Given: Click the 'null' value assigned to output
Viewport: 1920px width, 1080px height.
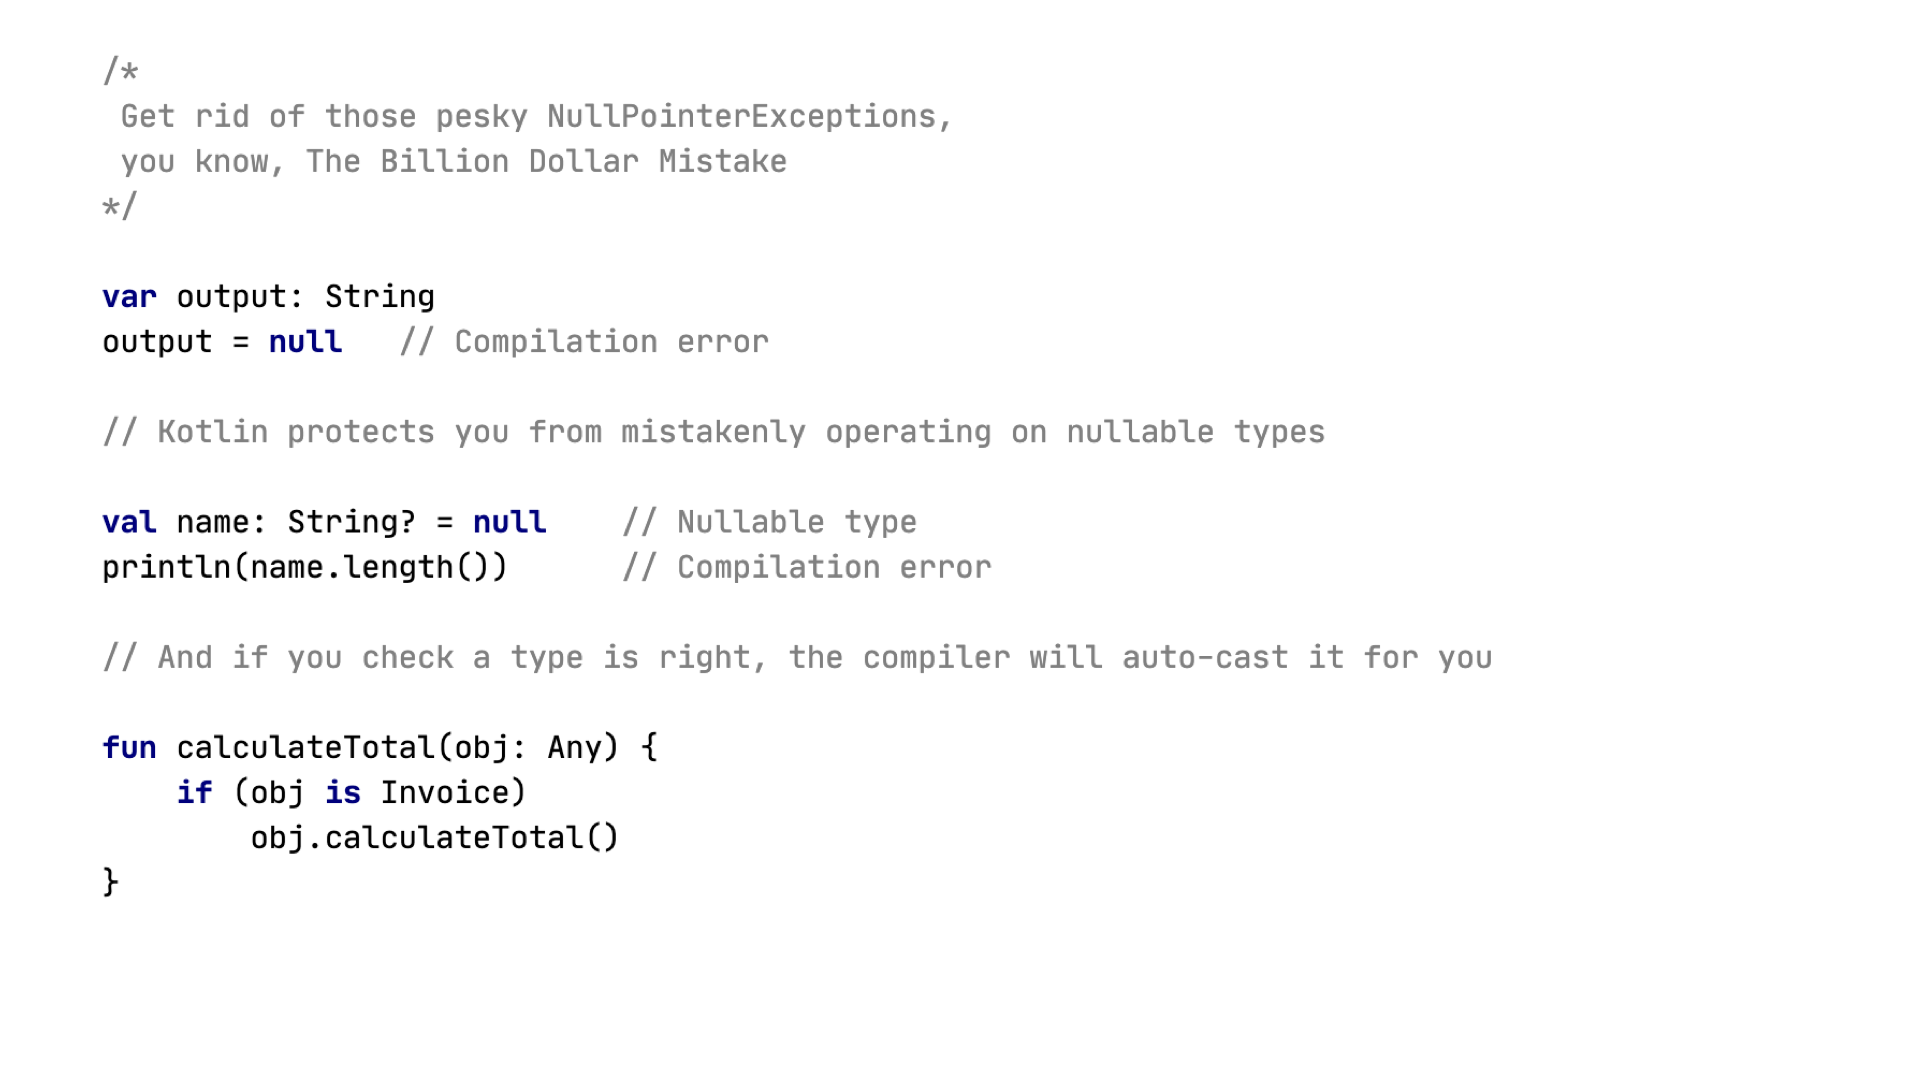Looking at the screenshot, I should tap(305, 342).
